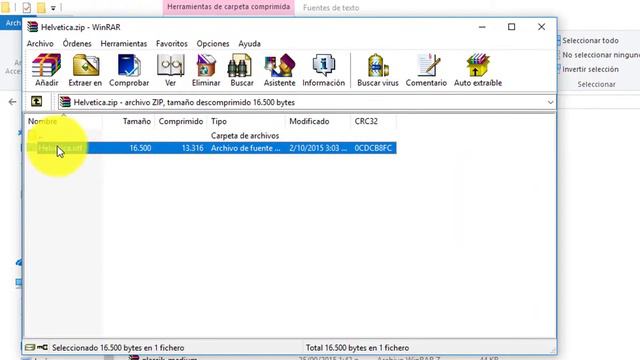Open the Archivo menu

click(40, 44)
